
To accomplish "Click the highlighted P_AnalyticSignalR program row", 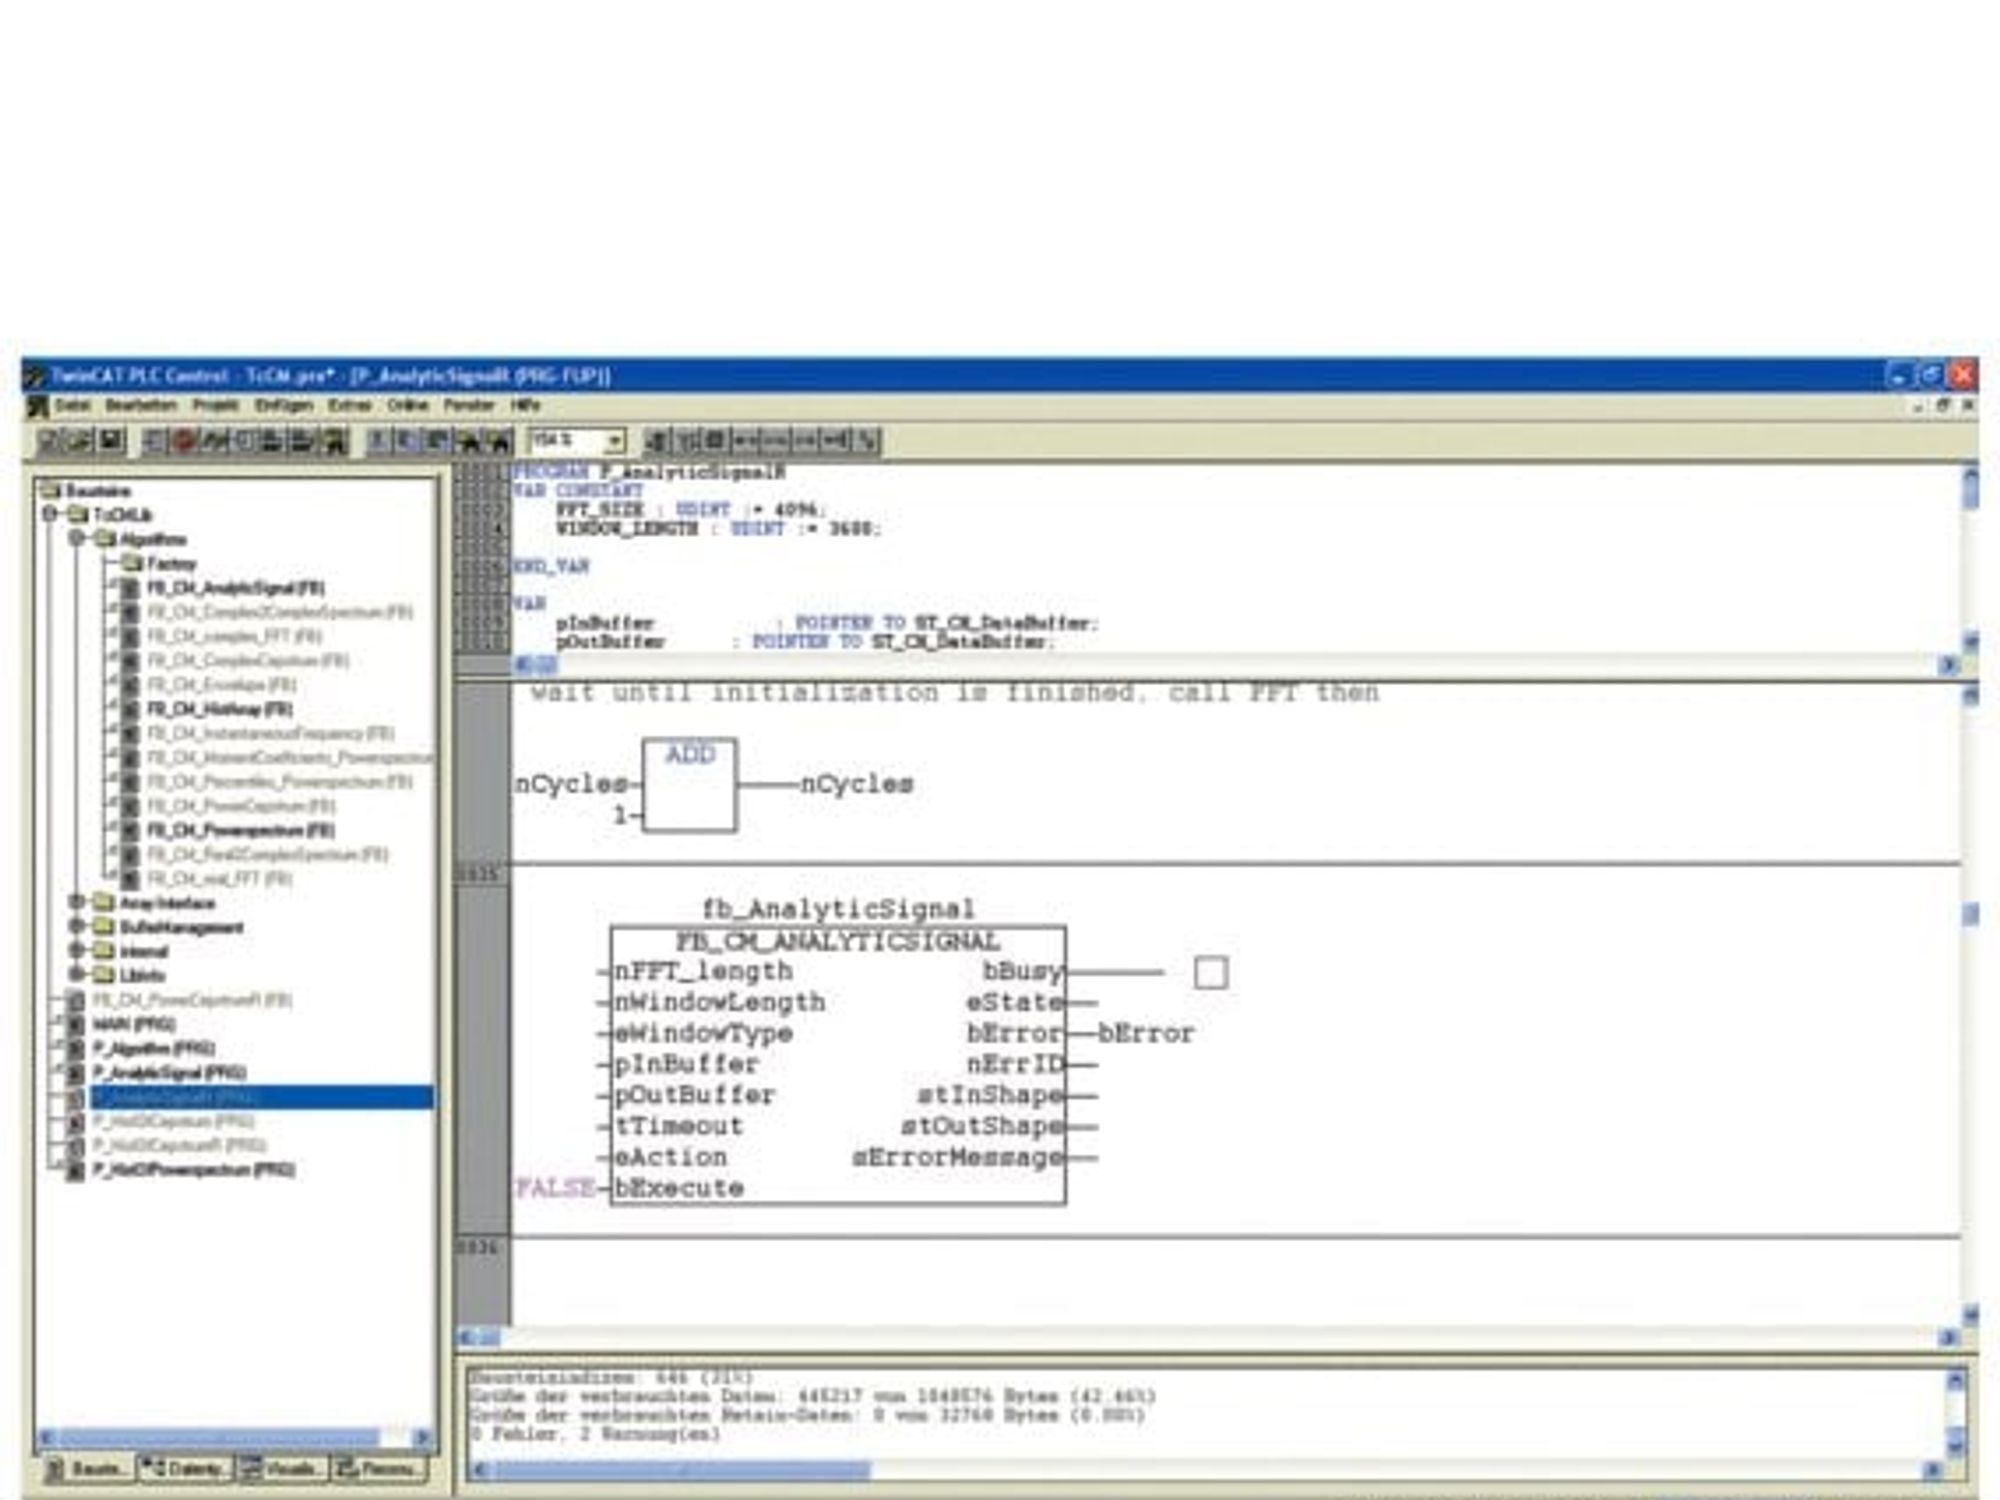I will [262, 1097].
